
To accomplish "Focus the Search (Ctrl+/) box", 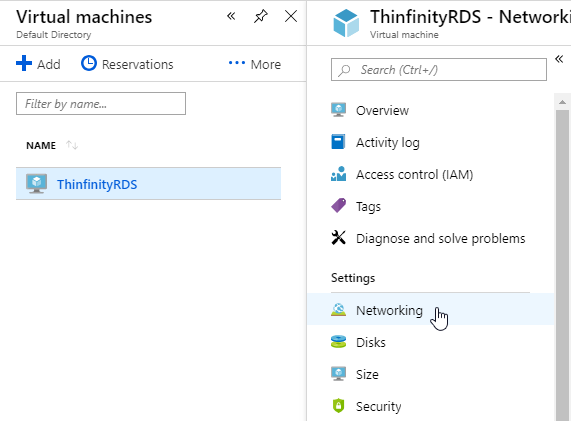I will tap(439, 70).
